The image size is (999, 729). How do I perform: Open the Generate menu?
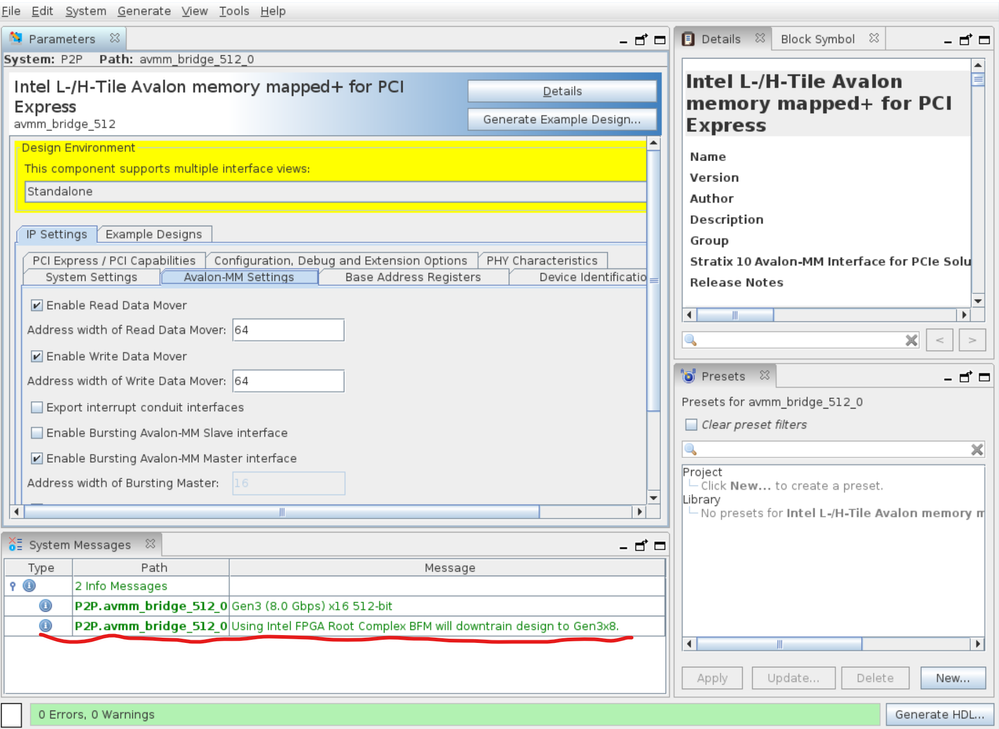point(144,11)
